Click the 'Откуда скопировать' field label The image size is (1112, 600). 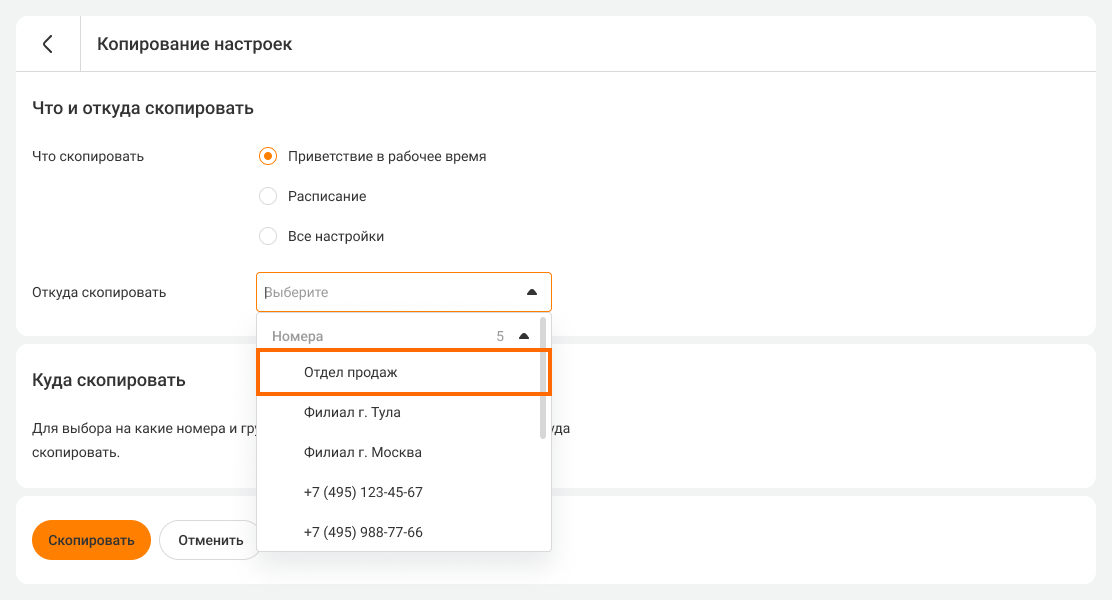point(99,292)
